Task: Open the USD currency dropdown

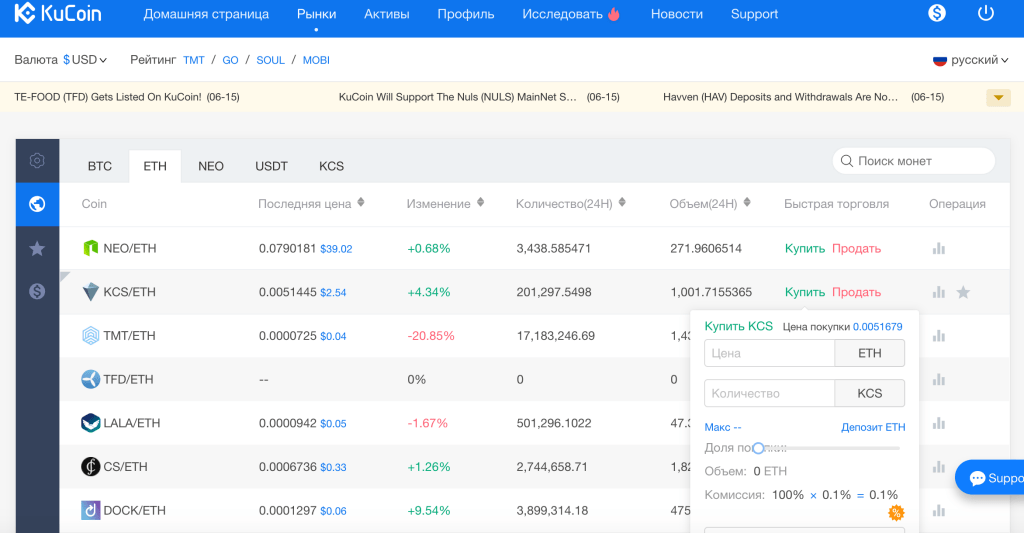Action: click(x=84, y=60)
